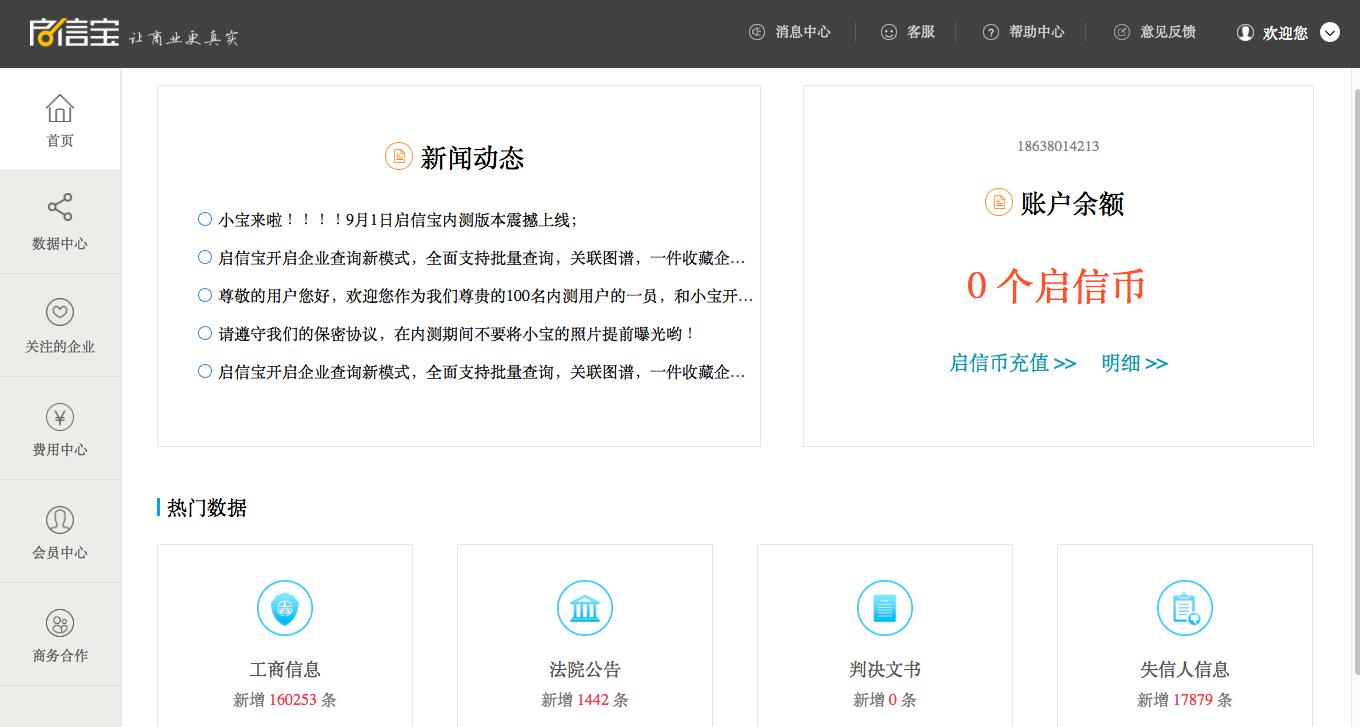Open the 判决文书 document icon
This screenshot has width=1360, height=727.
885,608
